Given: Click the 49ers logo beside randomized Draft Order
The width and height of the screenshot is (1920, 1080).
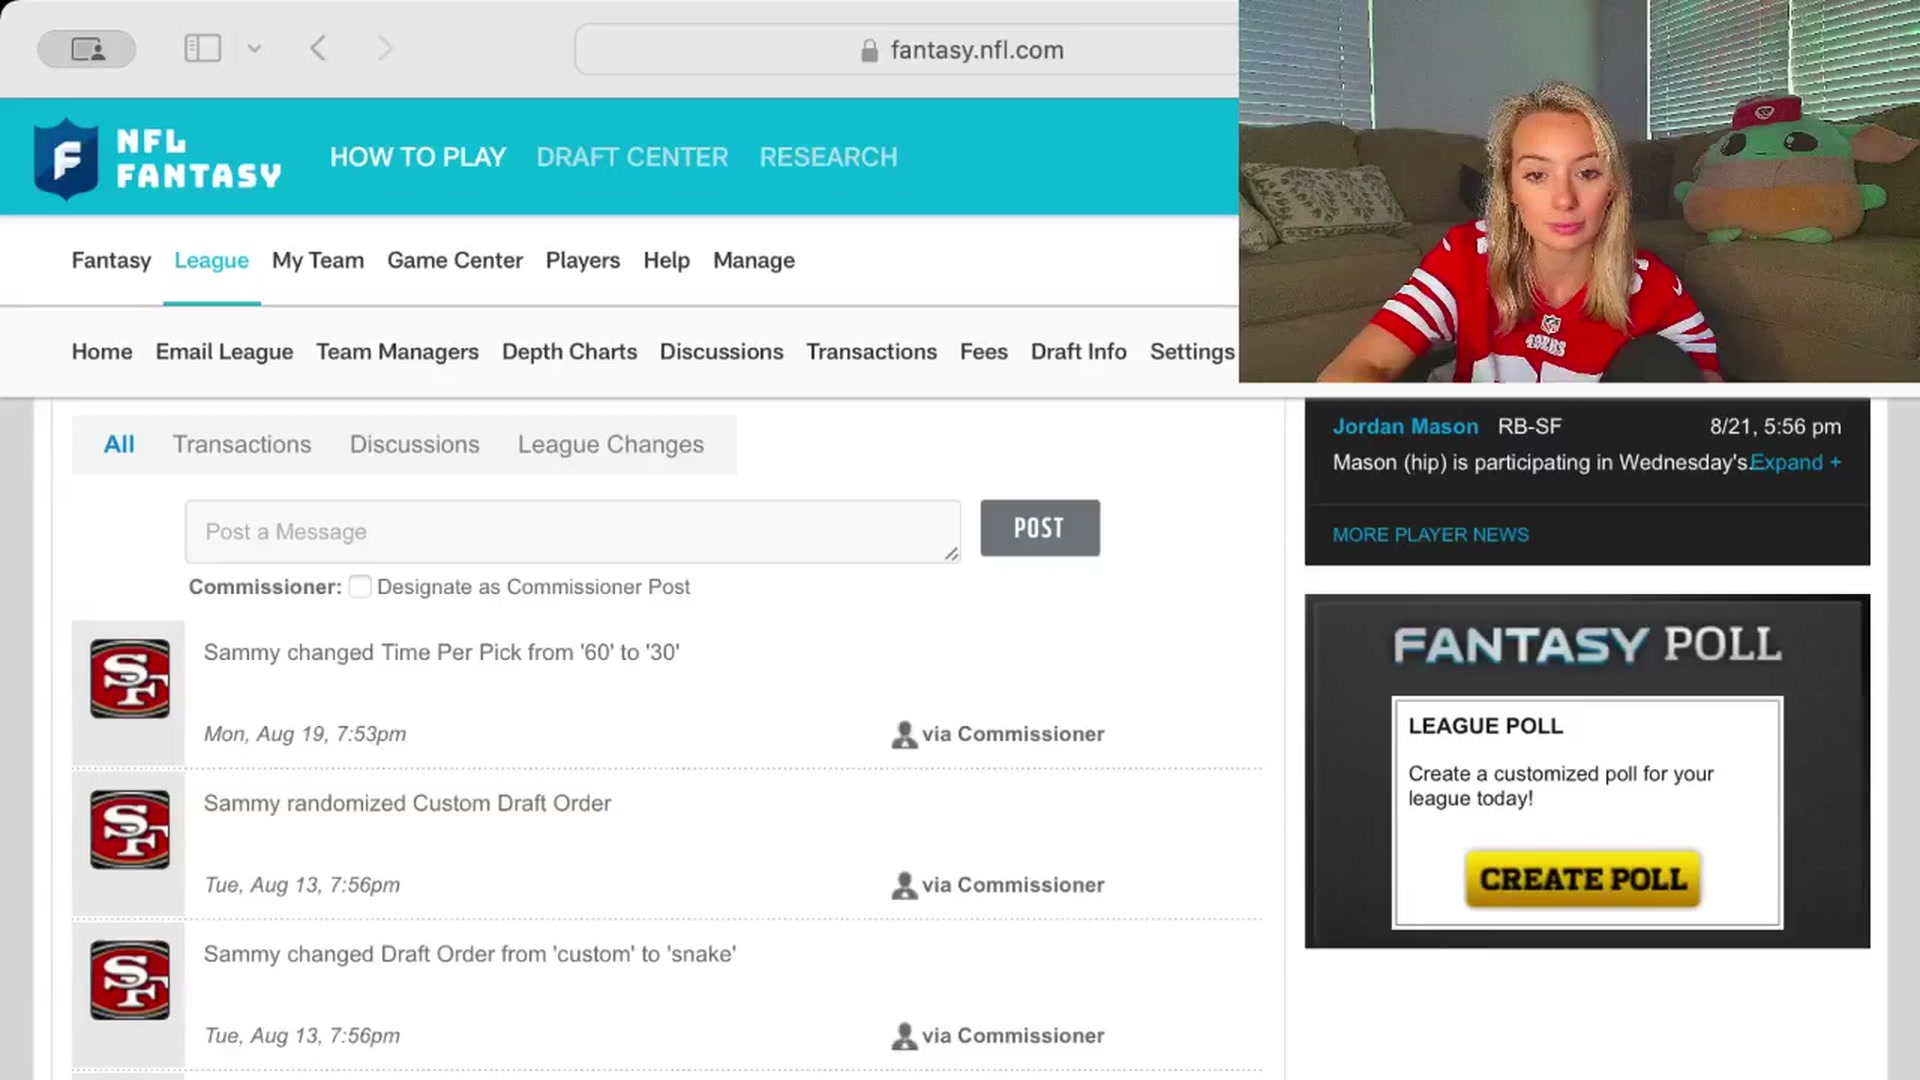Looking at the screenshot, I should point(130,830).
